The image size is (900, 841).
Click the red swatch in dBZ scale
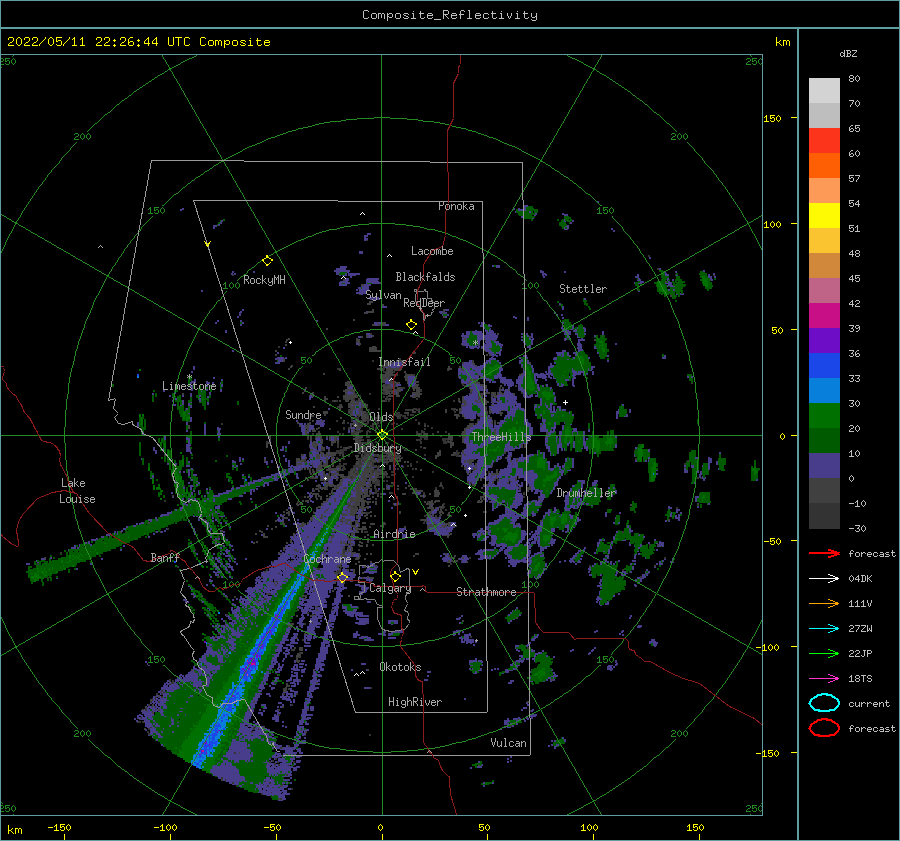pos(824,141)
